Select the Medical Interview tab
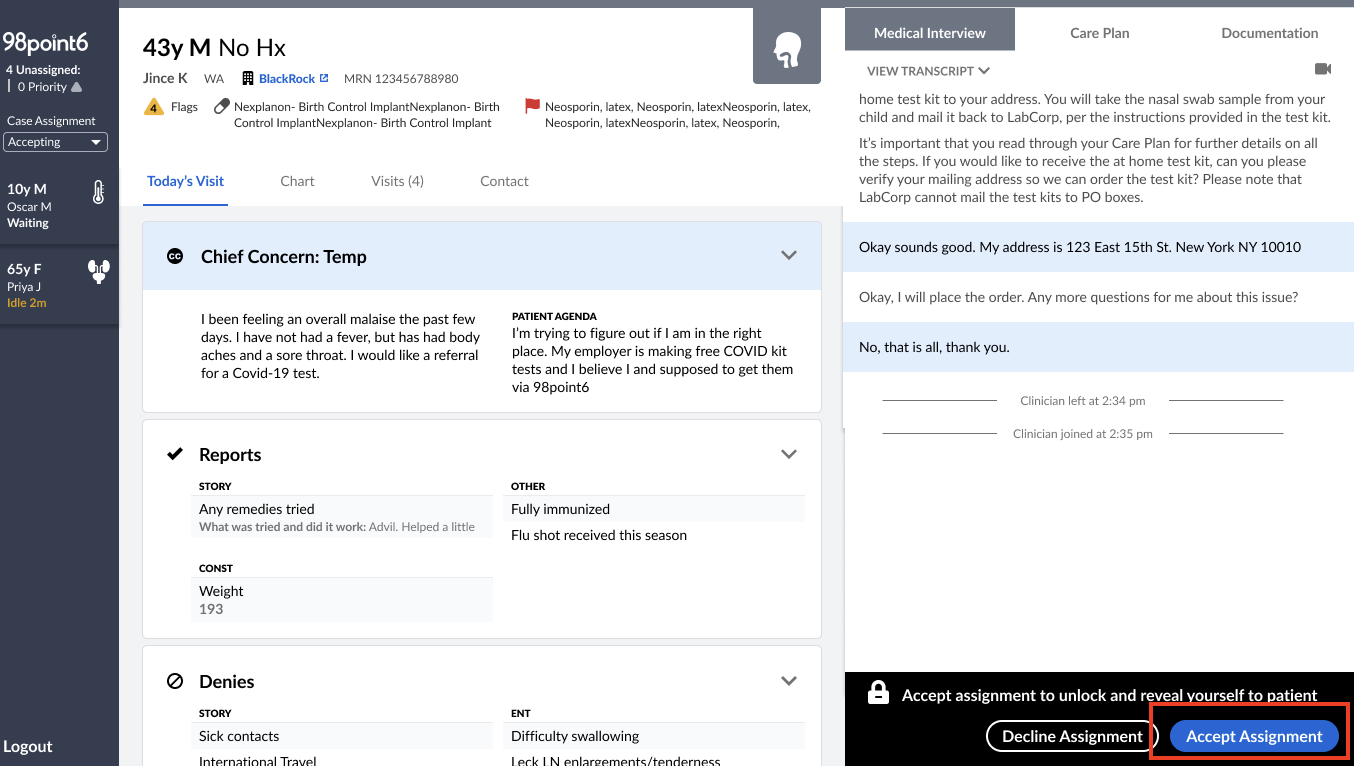This screenshot has height=766, width=1354. (x=930, y=32)
